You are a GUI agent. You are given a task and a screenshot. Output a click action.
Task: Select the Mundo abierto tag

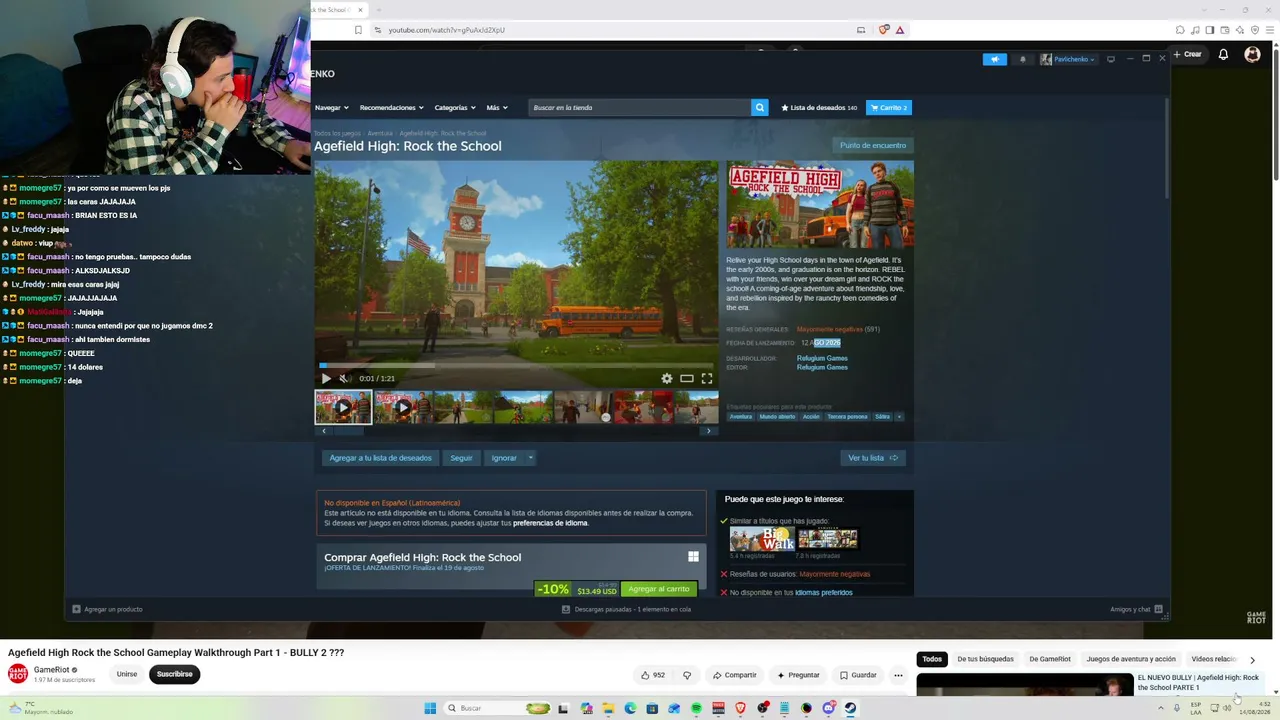[777, 416]
